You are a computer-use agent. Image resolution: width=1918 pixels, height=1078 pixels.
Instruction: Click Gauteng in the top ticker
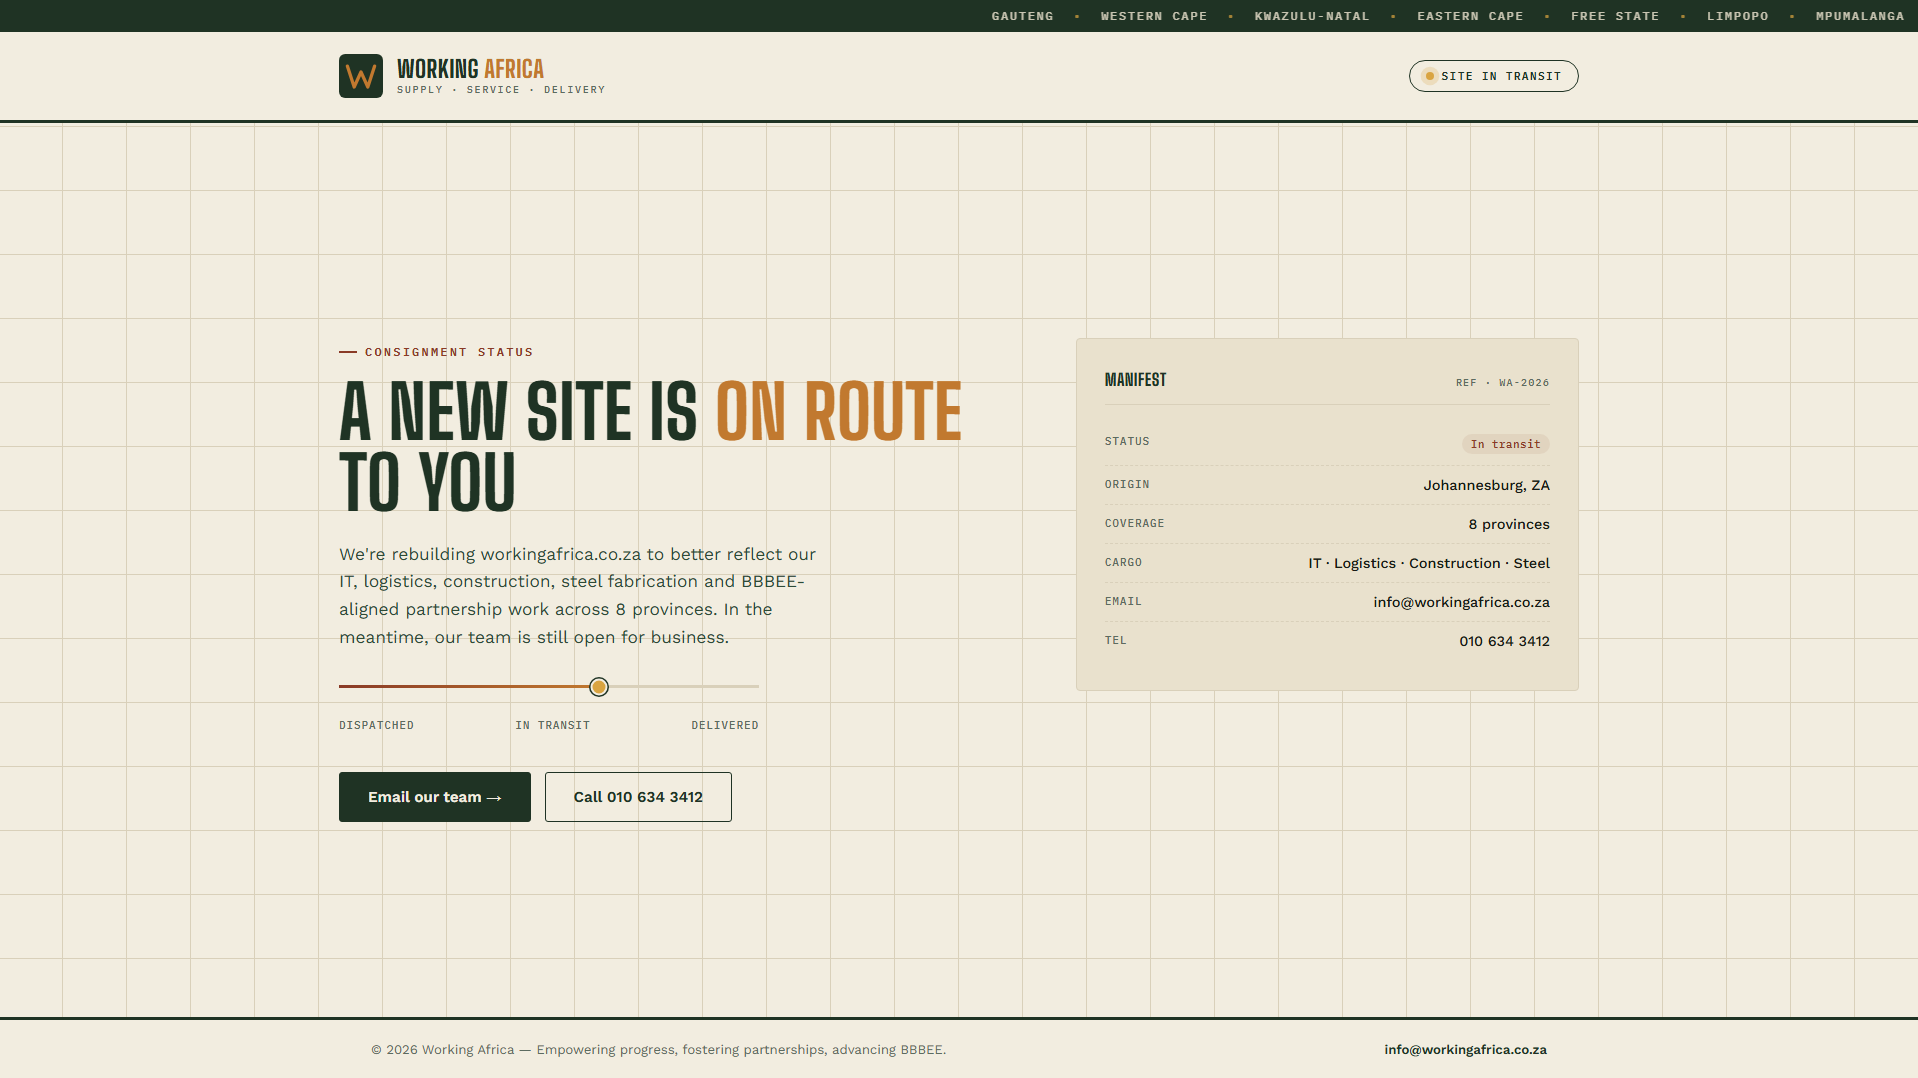(1022, 16)
